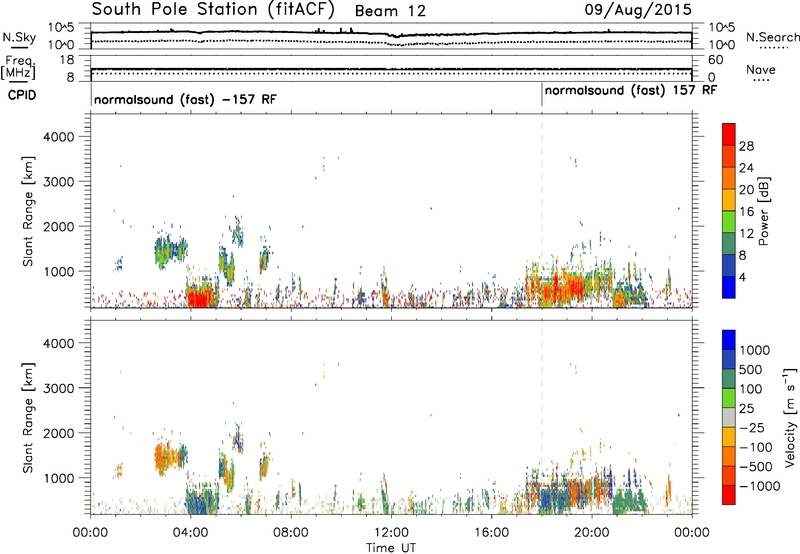The width and height of the screenshot is (800, 554).
Task: Click the "100" label on the velocity colorbar
Action: coord(751,389)
